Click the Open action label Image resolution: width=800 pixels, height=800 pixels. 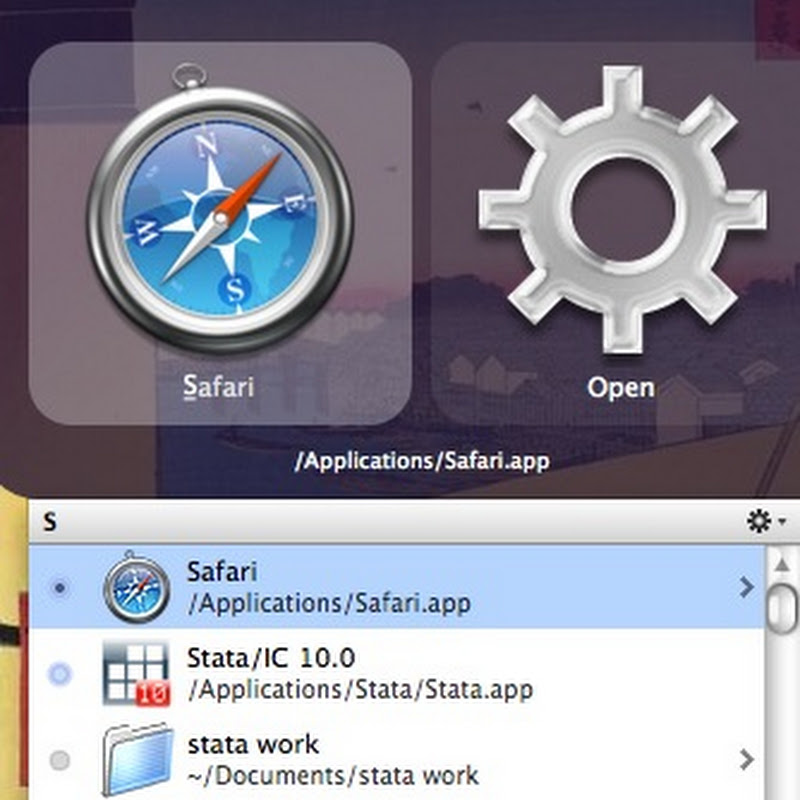coord(620,387)
